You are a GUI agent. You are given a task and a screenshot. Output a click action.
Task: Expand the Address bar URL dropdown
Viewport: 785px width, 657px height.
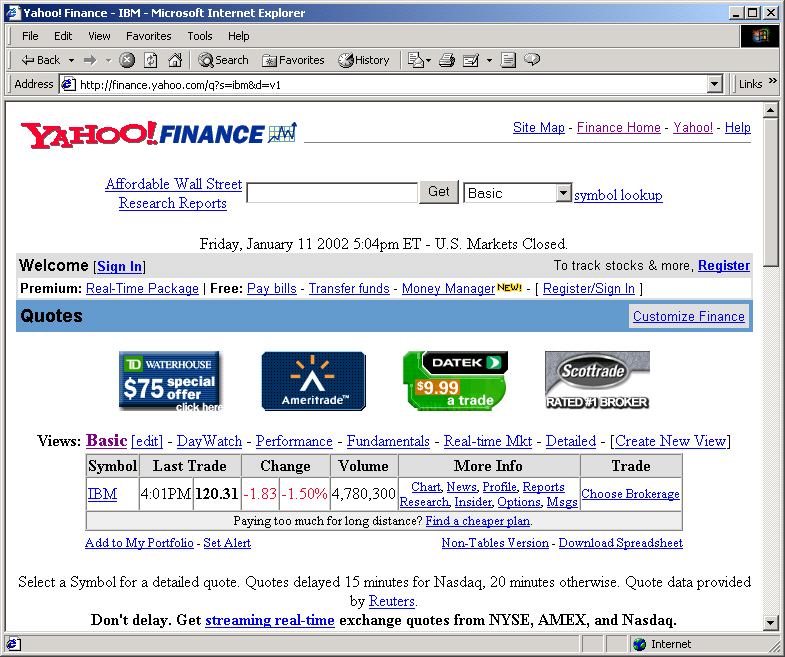(715, 84)
